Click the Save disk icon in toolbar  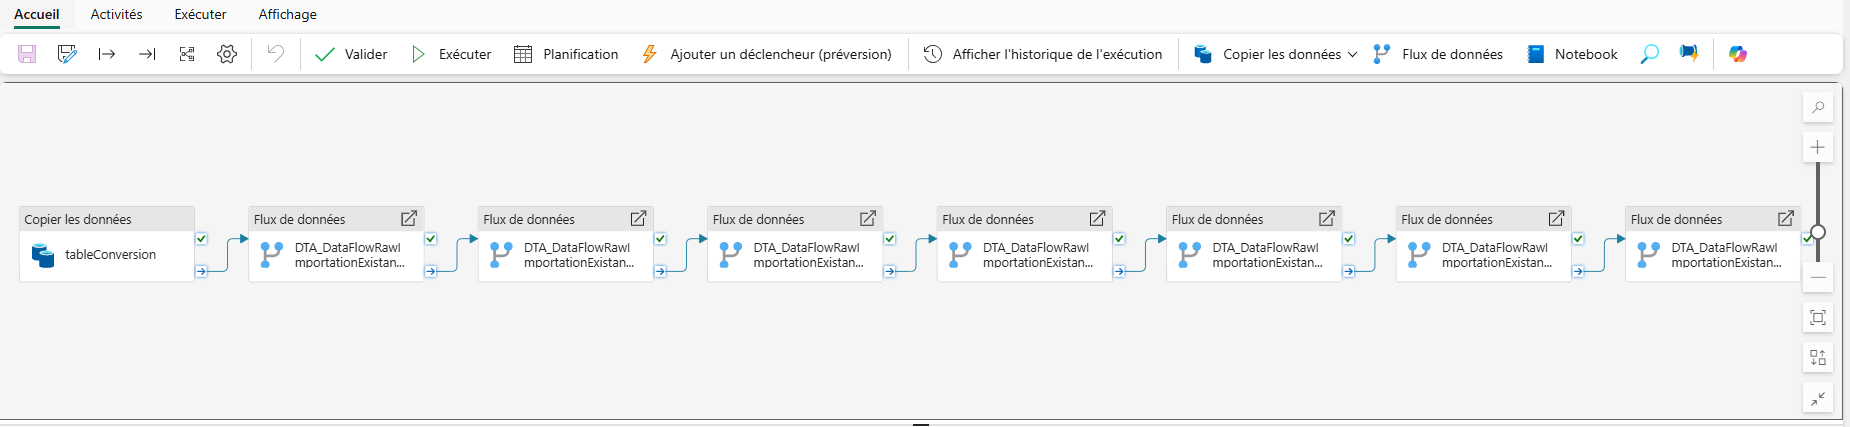27,54
